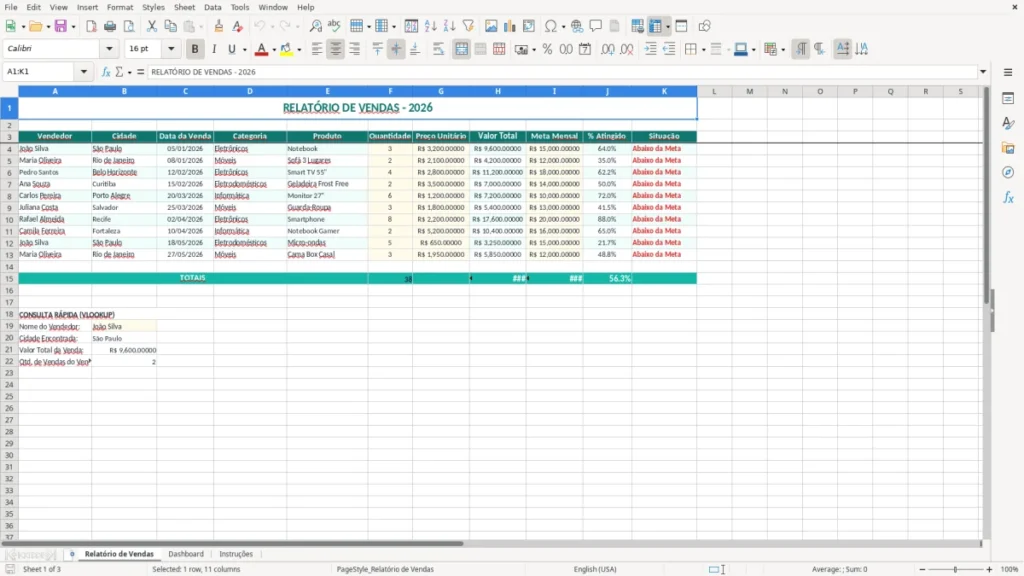Open sidebar Properties panel

click(1008, 99)
